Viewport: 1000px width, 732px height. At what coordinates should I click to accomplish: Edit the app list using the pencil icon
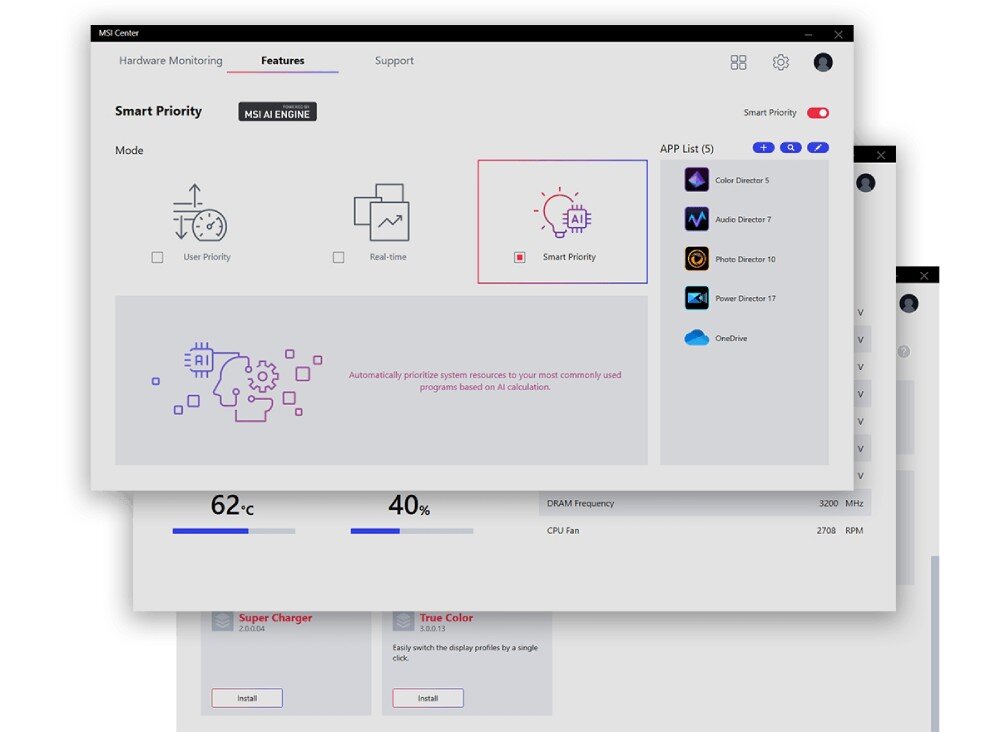click(x=818, y=148)
